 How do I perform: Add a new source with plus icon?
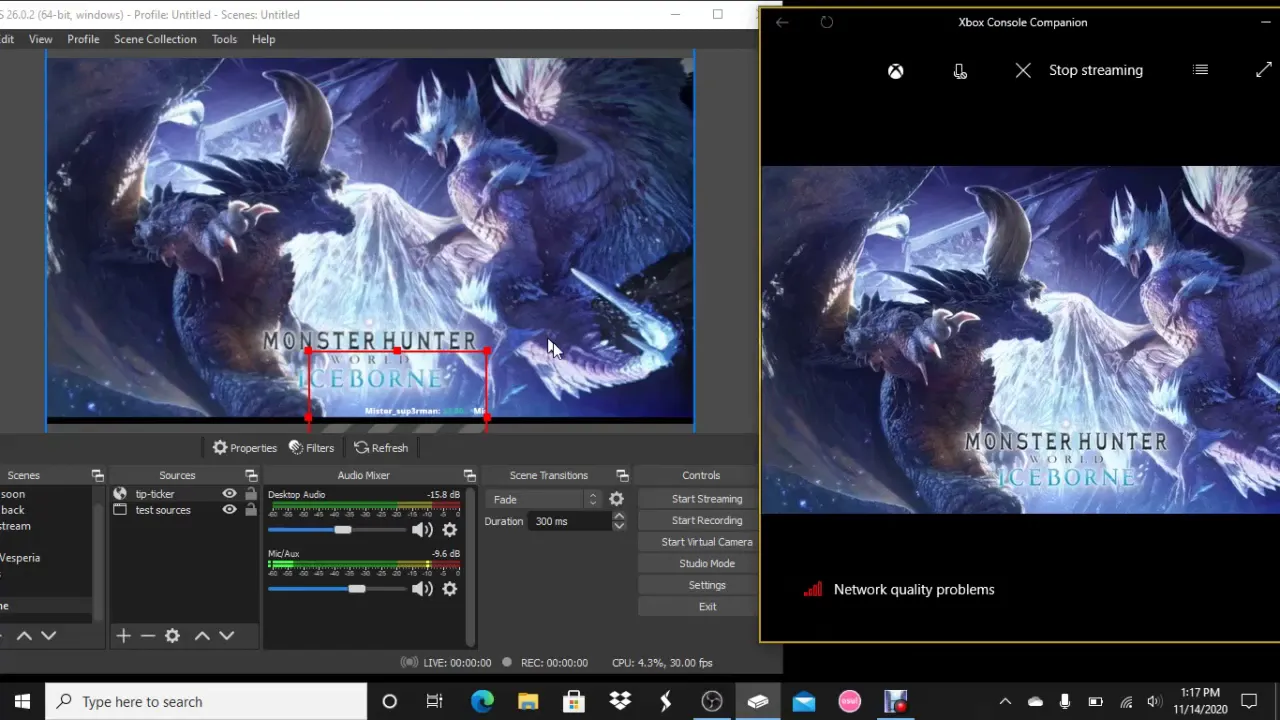click(x=123, y=636)
